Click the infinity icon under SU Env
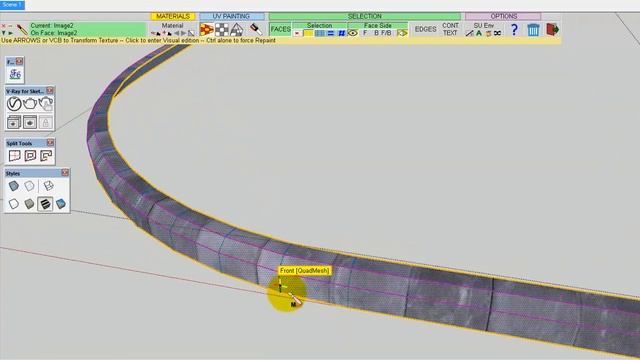The image size is (640, 360). (x=497, y=33)
